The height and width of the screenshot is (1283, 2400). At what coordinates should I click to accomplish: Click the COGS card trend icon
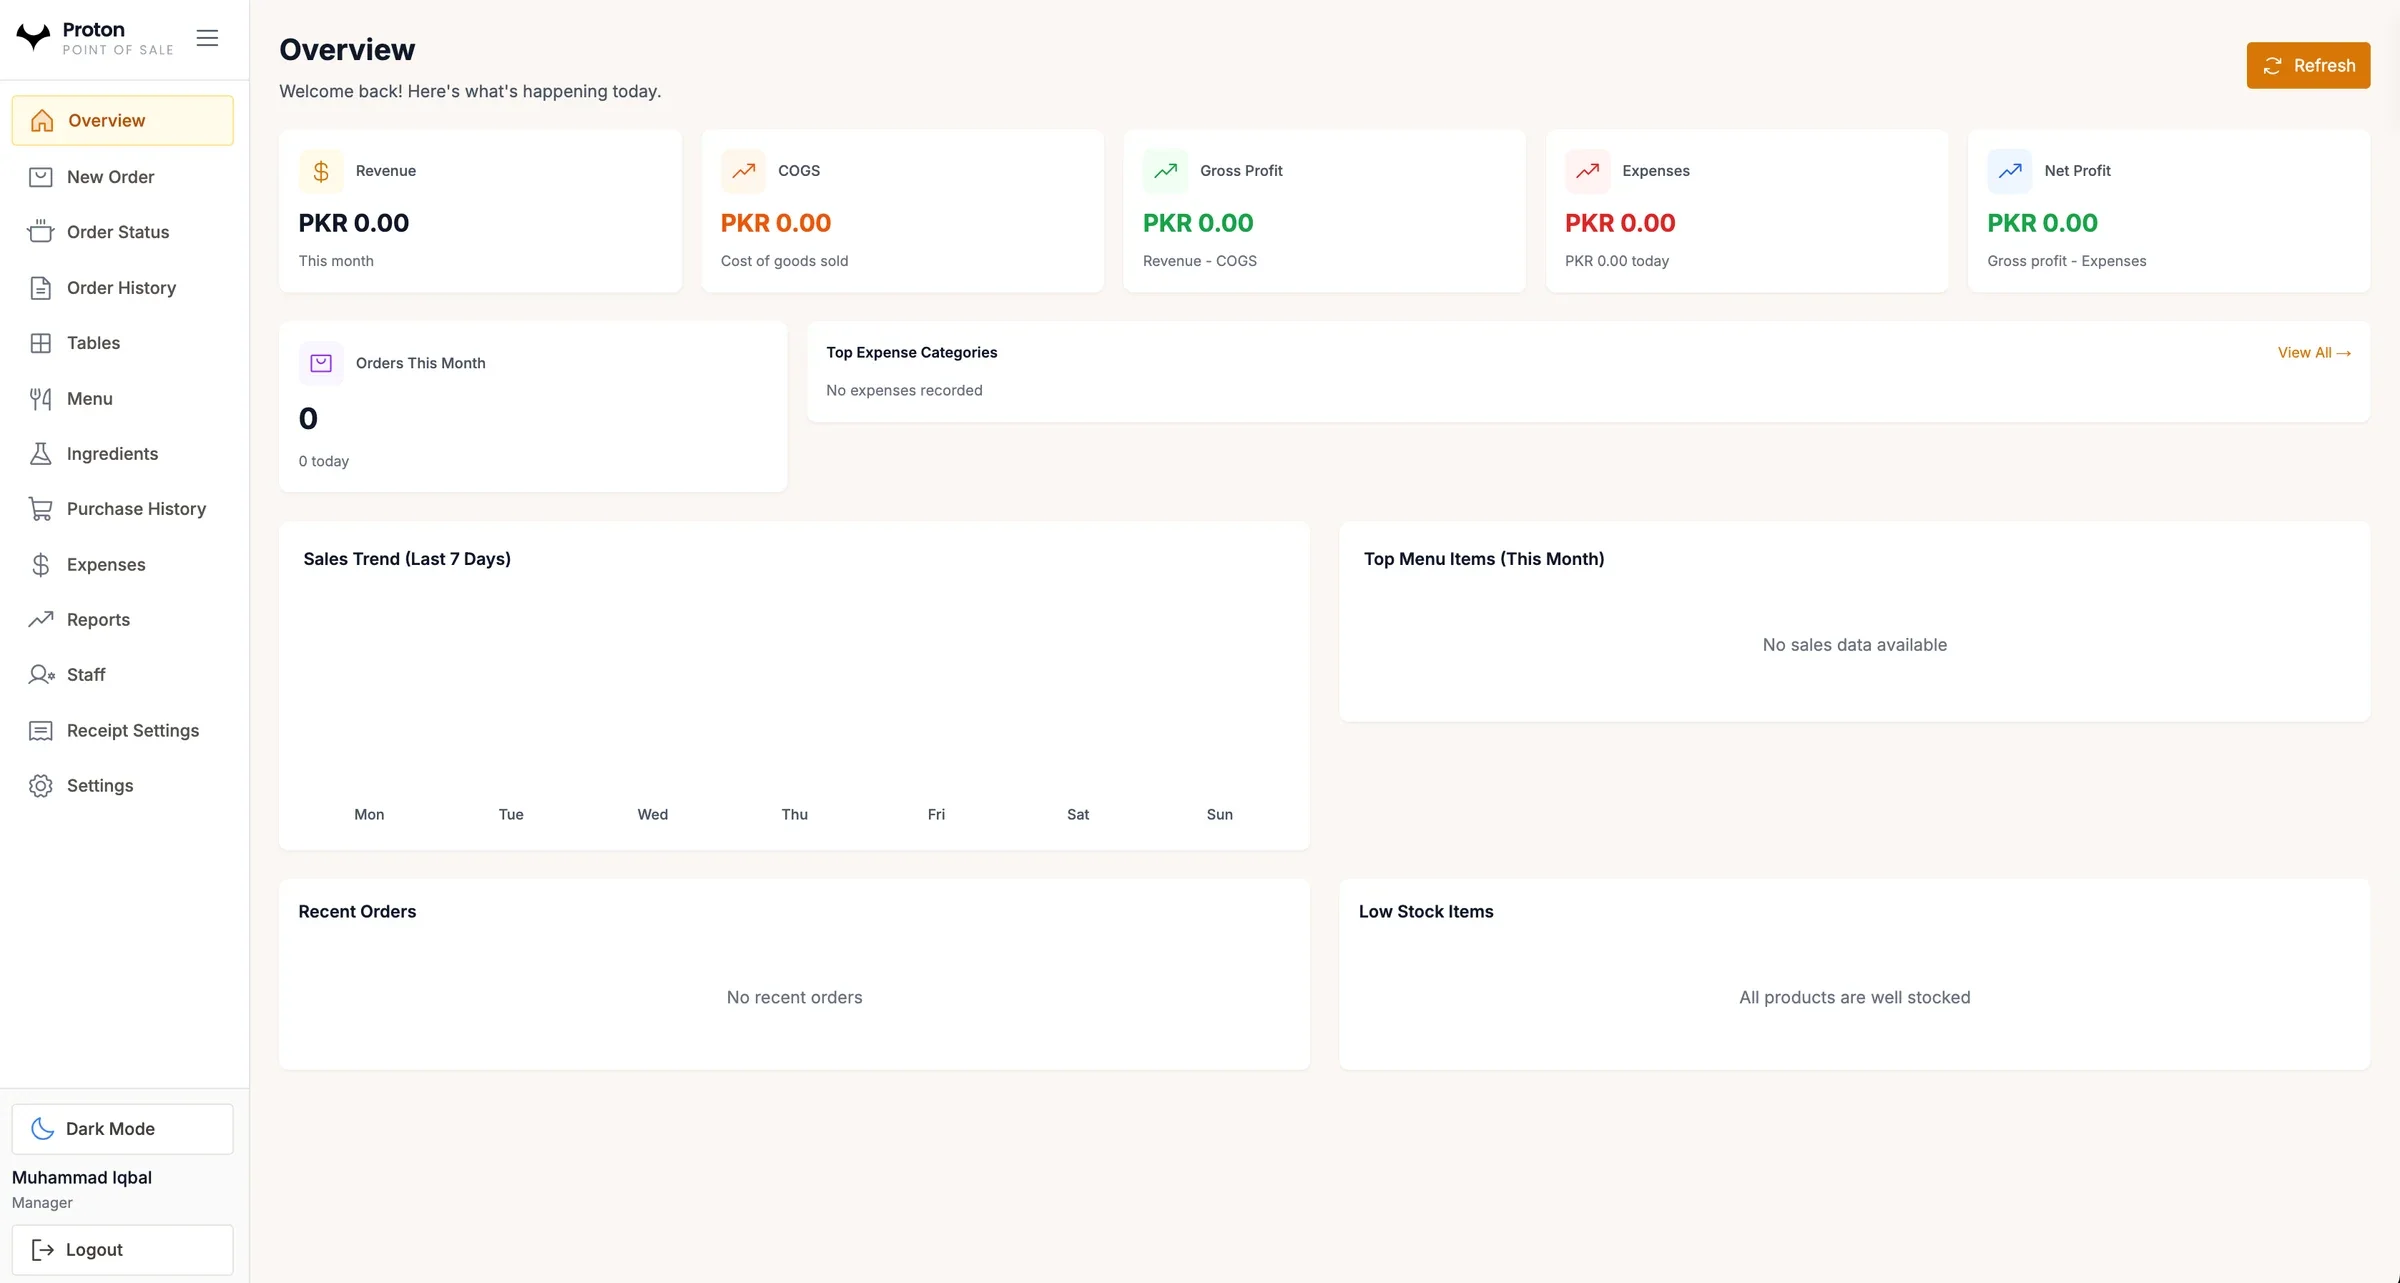coord(743,171)
